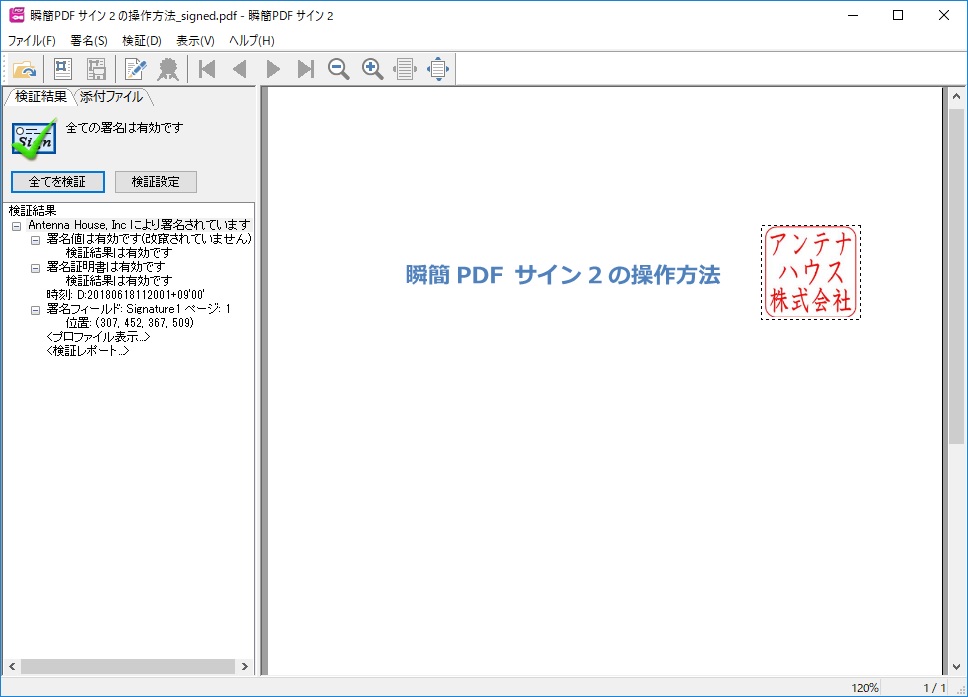The image size is (968, 697).
Task: Fit page width icon
Action: [x=405, y=69]
